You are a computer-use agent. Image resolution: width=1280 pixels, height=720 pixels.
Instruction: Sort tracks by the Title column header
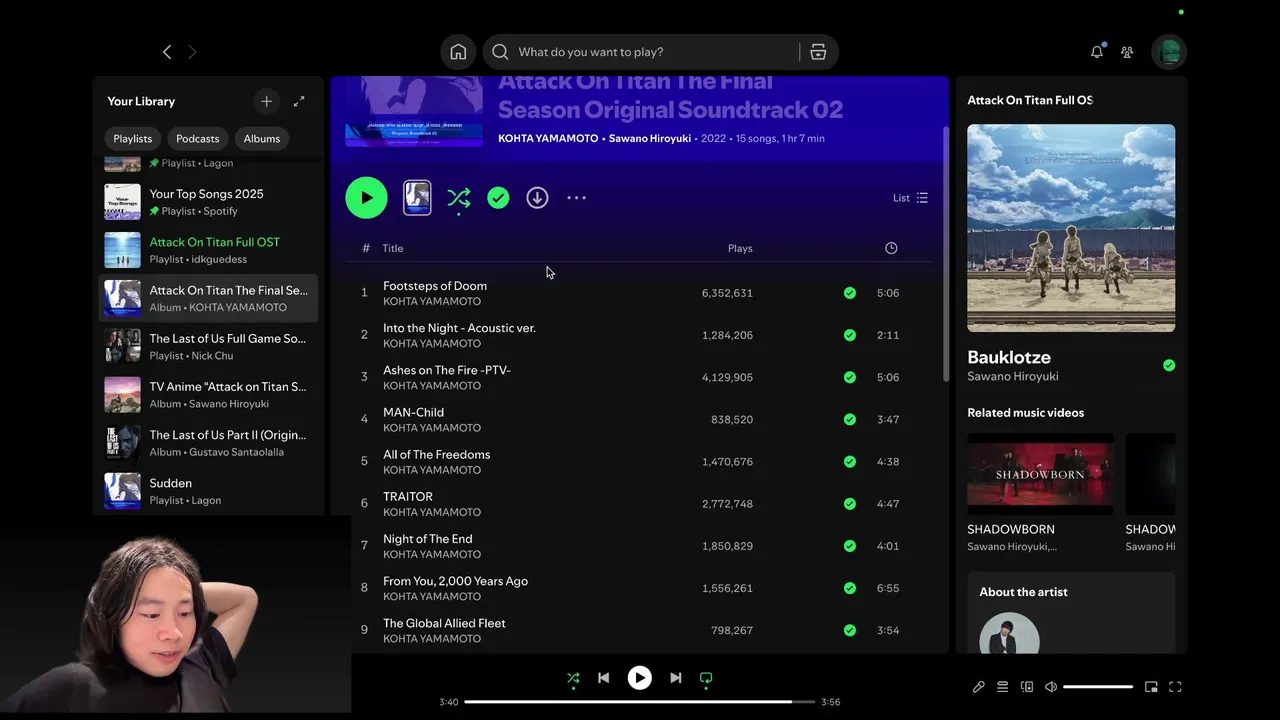(393, 248)
